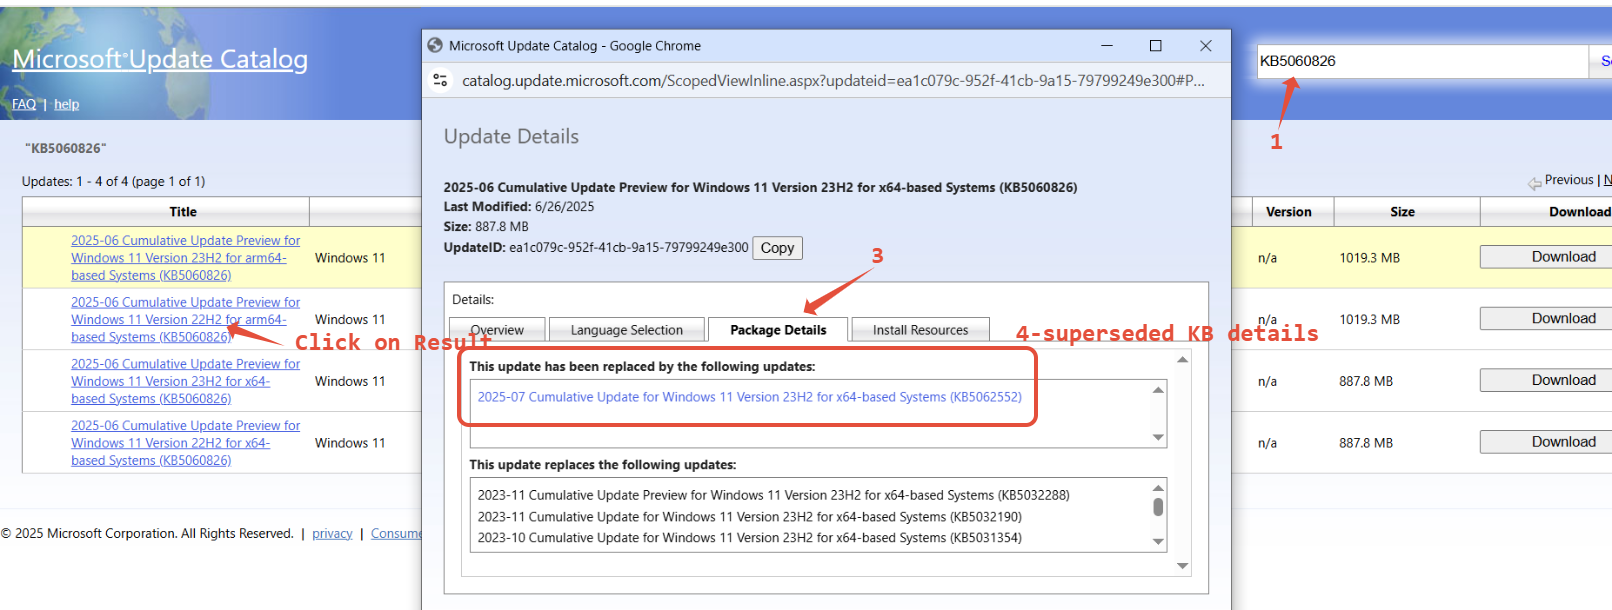Screen dimensions: 1612x610
Task: Click Windows 11 cell in 22H2 x64 row
Action: coord(350,443)
